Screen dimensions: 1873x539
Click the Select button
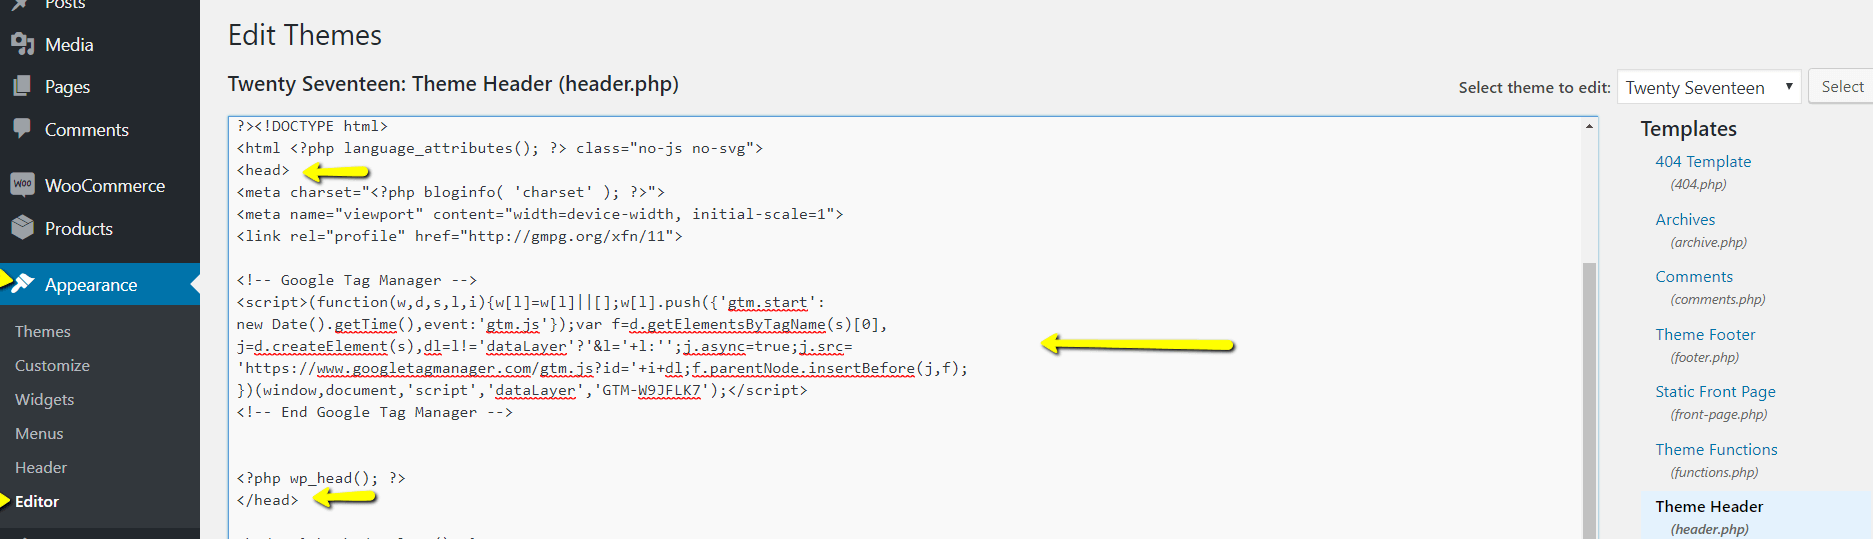(1842, 87)
